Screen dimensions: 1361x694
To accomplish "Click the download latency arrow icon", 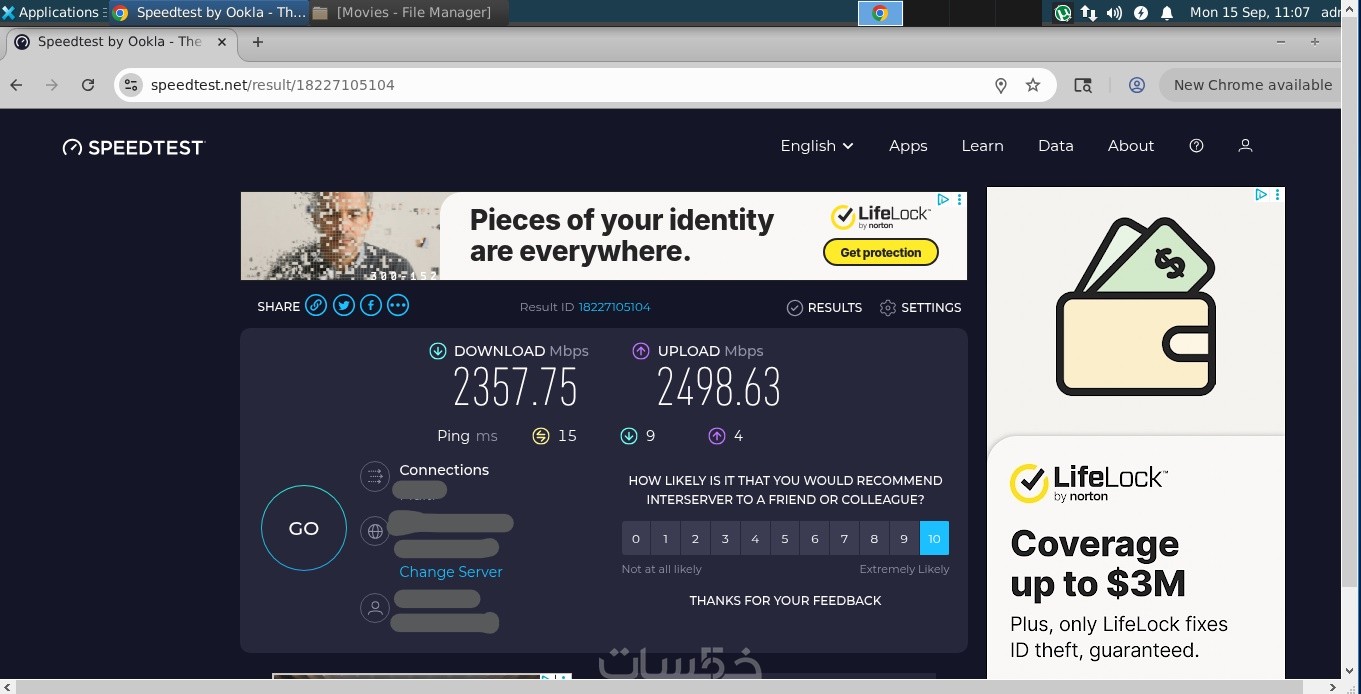I will click(x=629, y=436).
